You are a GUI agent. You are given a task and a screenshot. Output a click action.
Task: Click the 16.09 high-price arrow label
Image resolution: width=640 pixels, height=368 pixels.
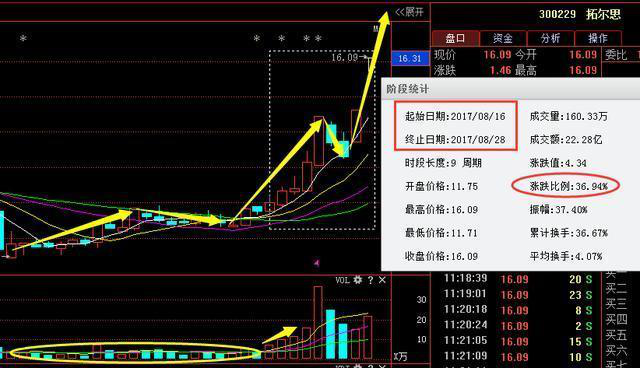(x=348, y=58)
